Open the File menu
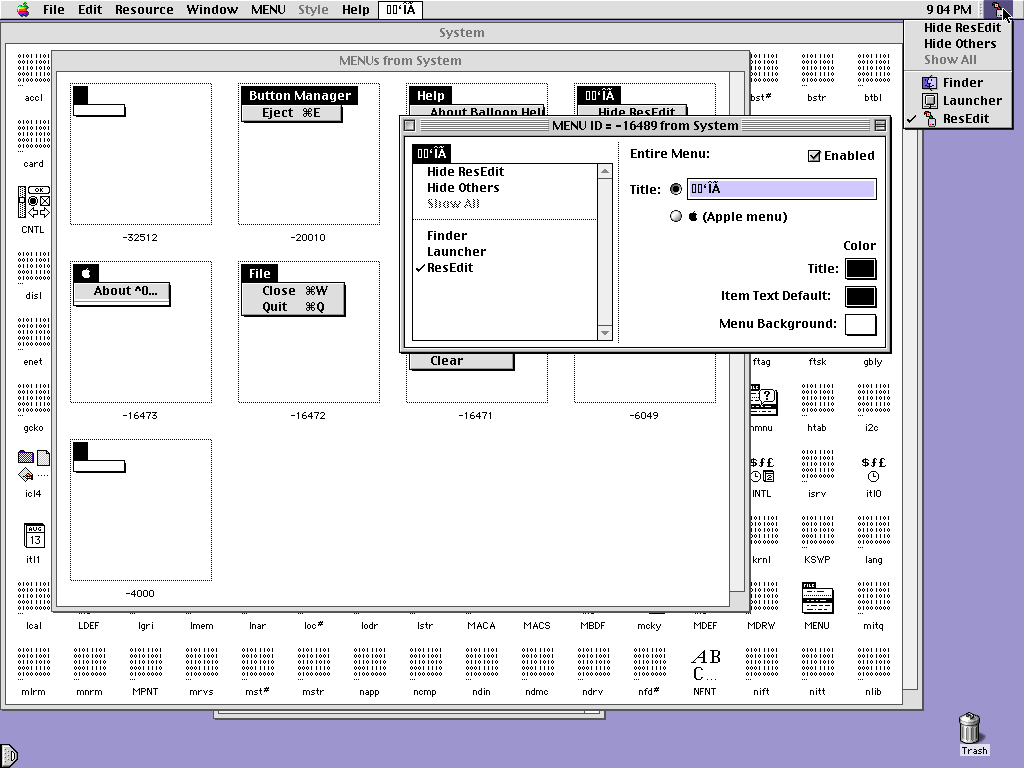Viewport: 1024px width, 768px height. click(54, 9)
